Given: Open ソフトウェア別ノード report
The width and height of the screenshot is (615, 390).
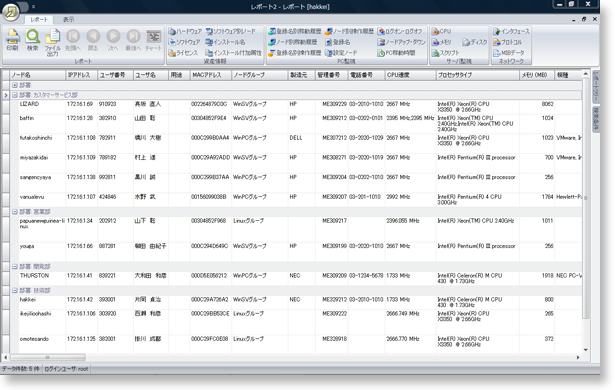Looking at the screenshot, I should pos(231,31).
